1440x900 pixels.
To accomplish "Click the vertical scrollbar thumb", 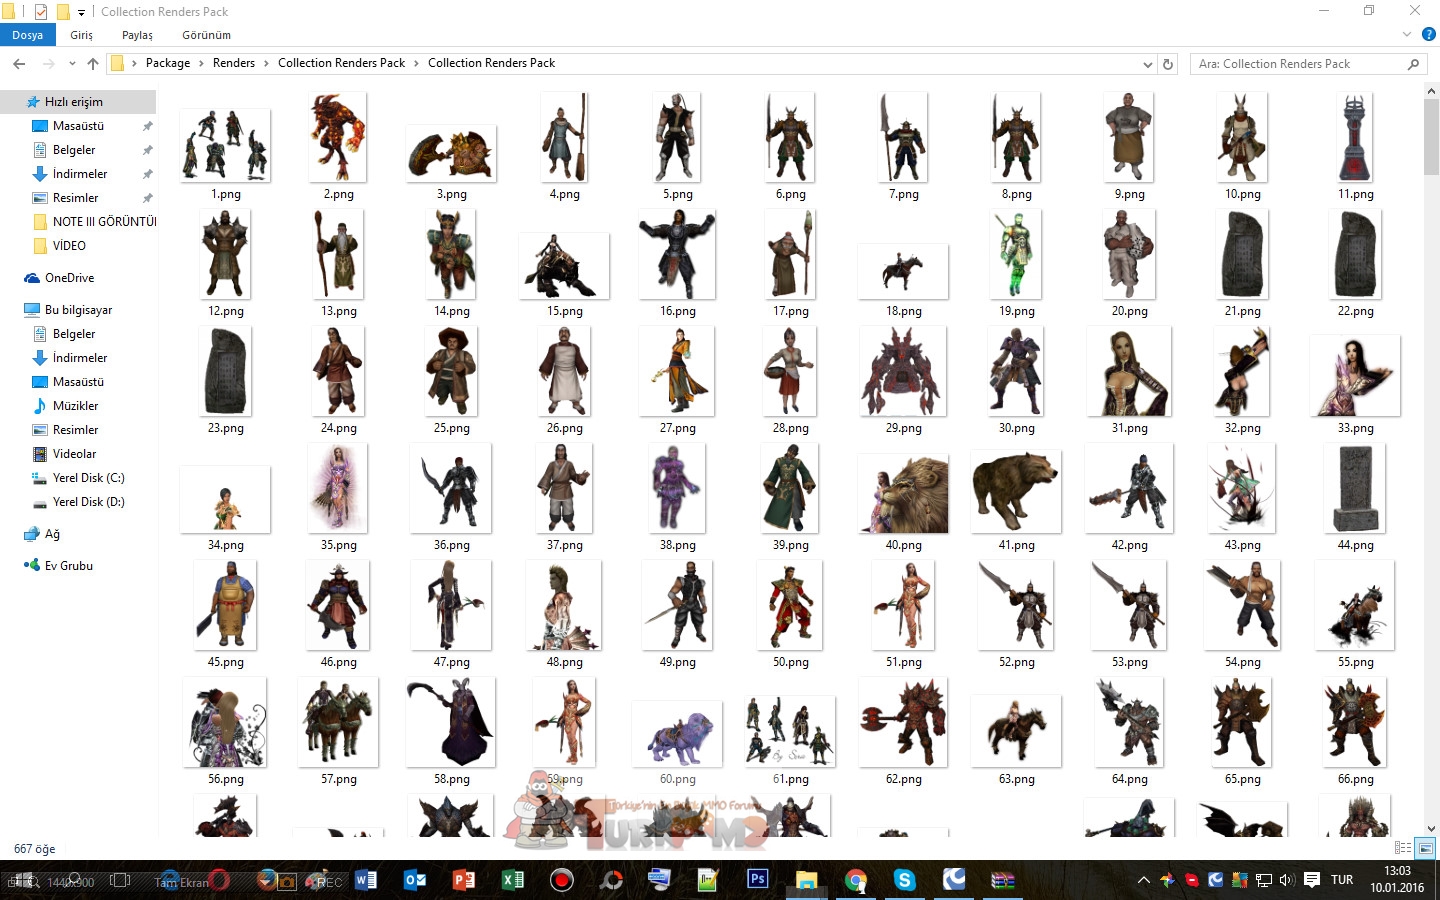I will 1431,135.
